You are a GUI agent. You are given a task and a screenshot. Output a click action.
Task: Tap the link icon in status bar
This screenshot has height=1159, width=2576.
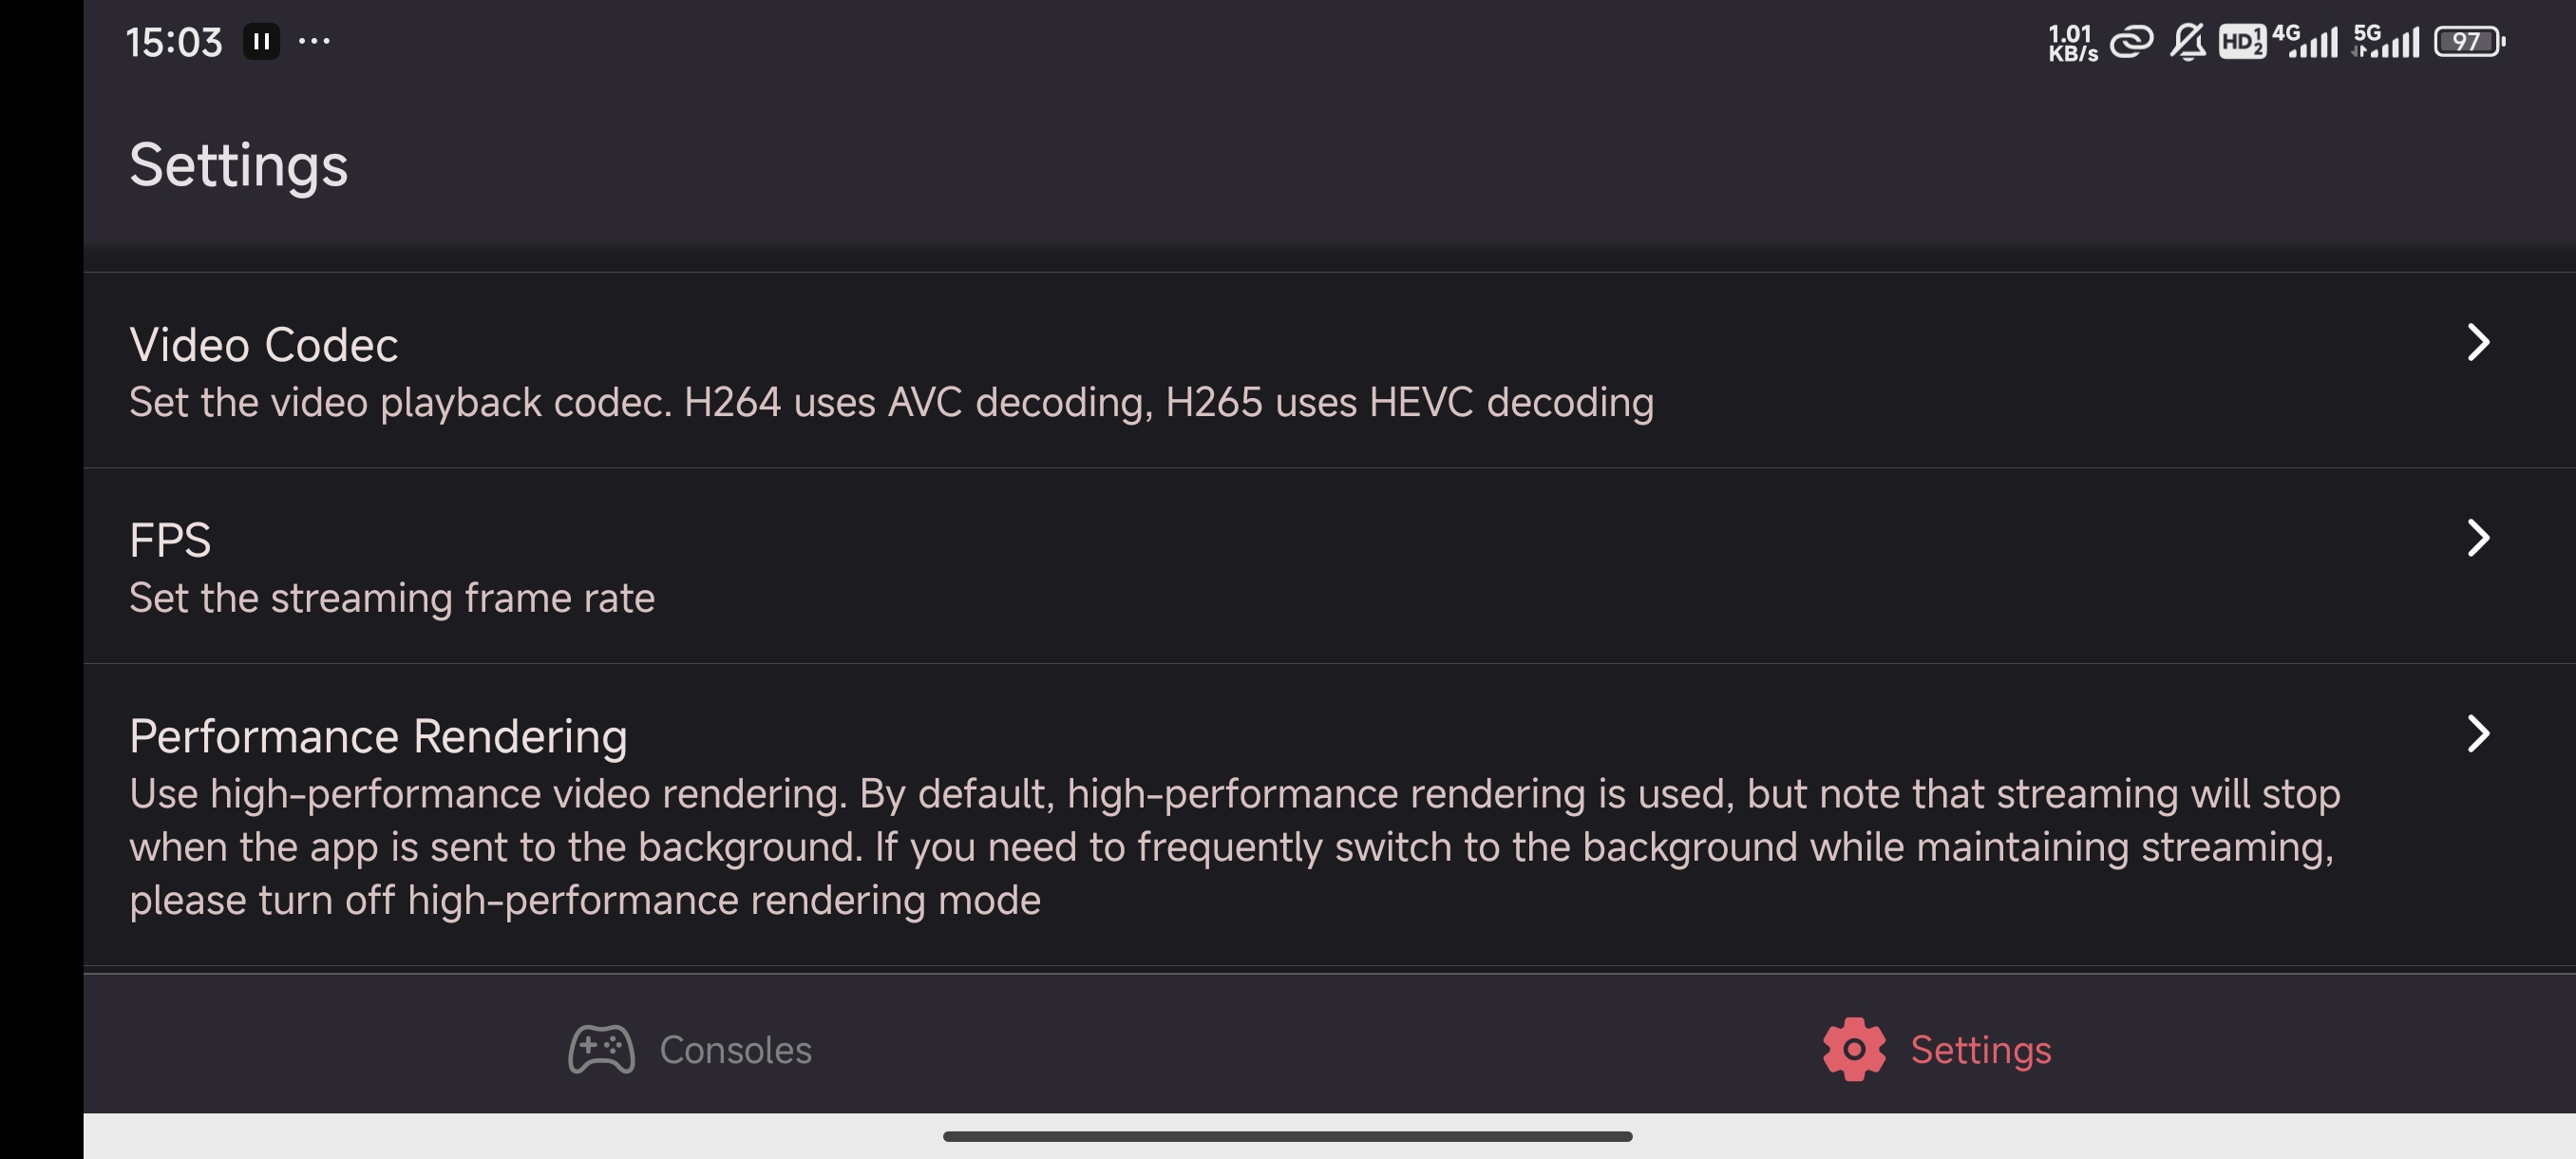tap(2130, 42)
